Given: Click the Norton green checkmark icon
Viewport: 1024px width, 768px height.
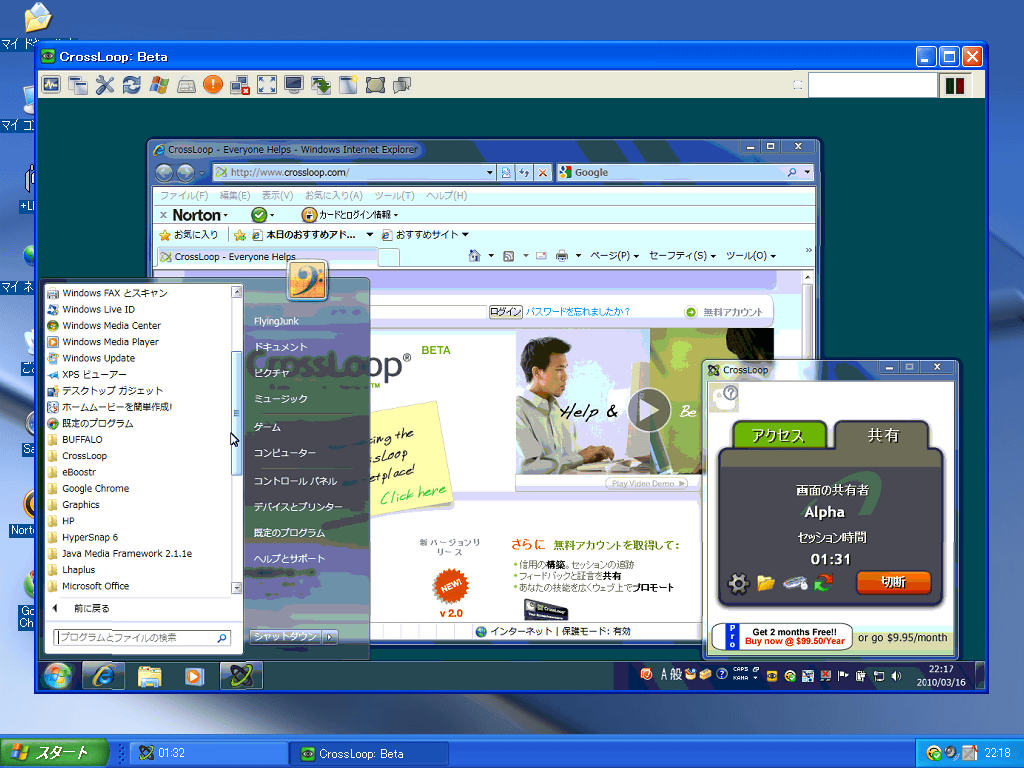Looking at the screenshot, I should coord(259,215).
